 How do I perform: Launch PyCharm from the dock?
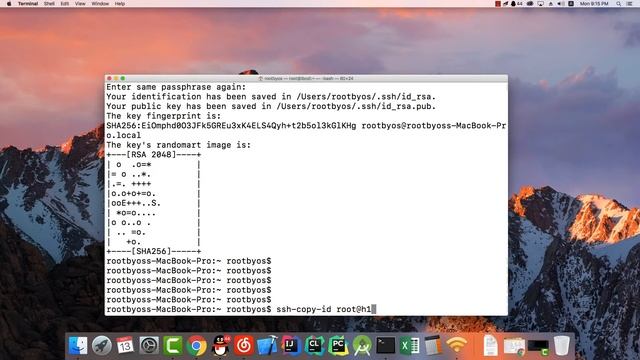coord(338,346)
